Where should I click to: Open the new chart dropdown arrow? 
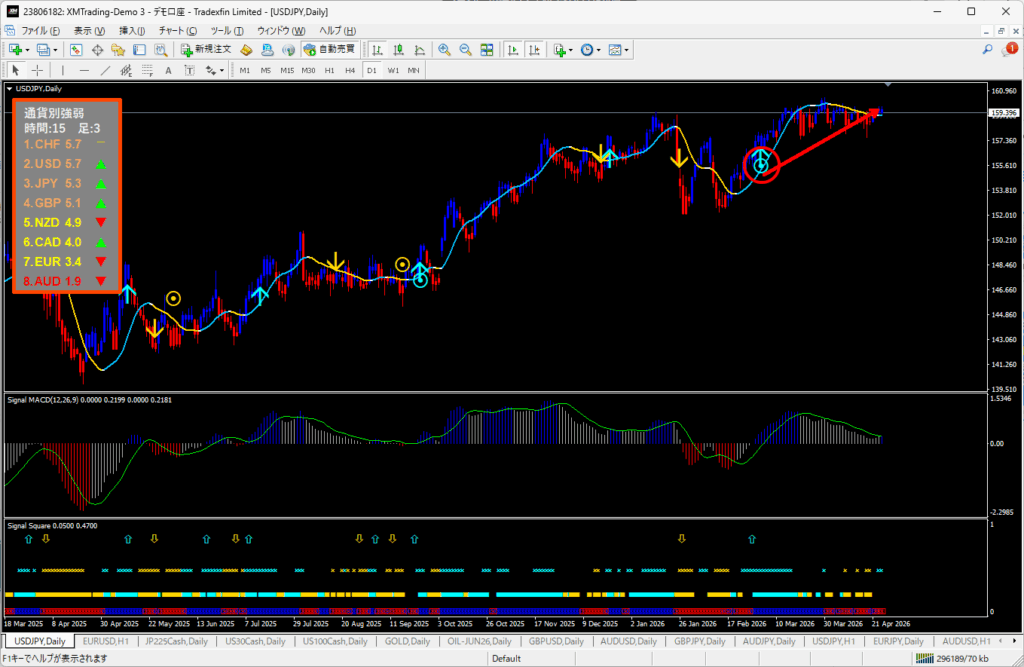[29, 49]
